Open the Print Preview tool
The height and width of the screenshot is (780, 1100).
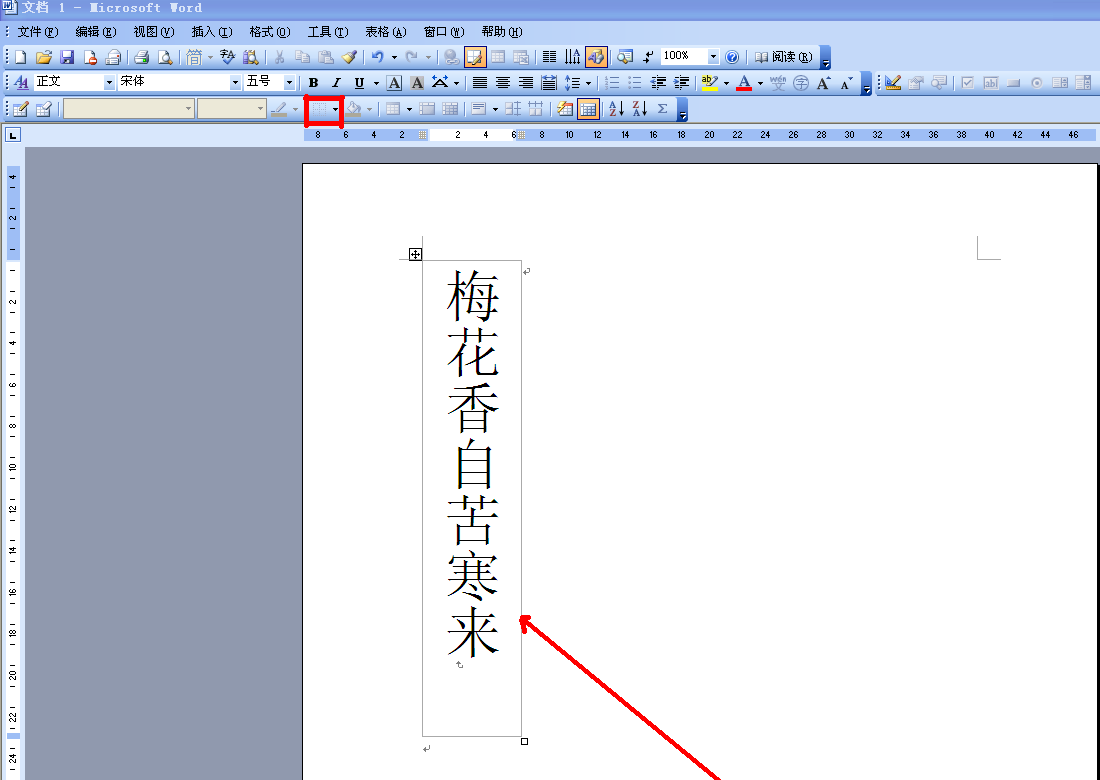point(164,57)
